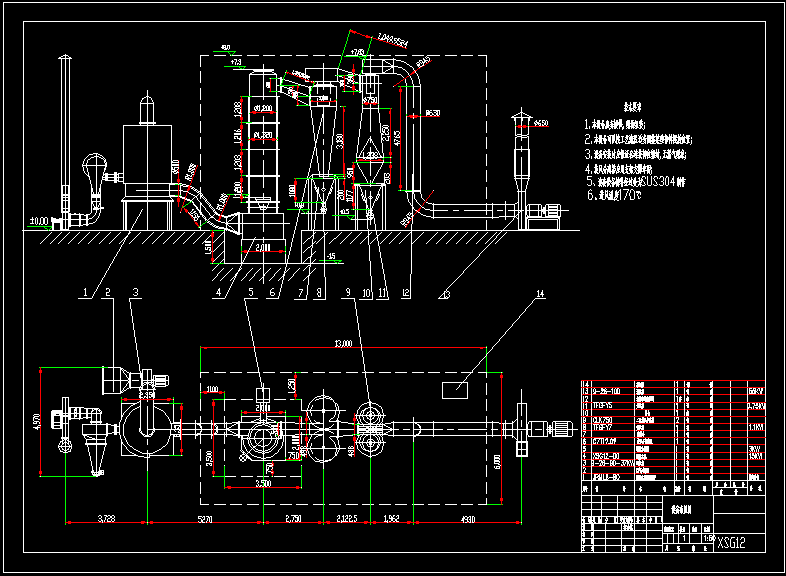Image resolution: width=786 pixels, height=576 pixels.
Task: Select the 3,330 cyclone height dimension
Action: pos(340,141)
